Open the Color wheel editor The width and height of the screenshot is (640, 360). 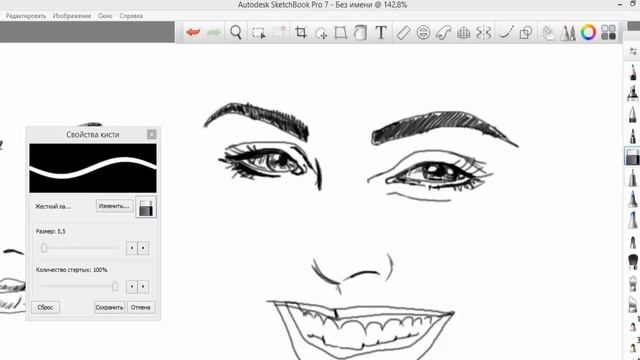tap(588, 32)
